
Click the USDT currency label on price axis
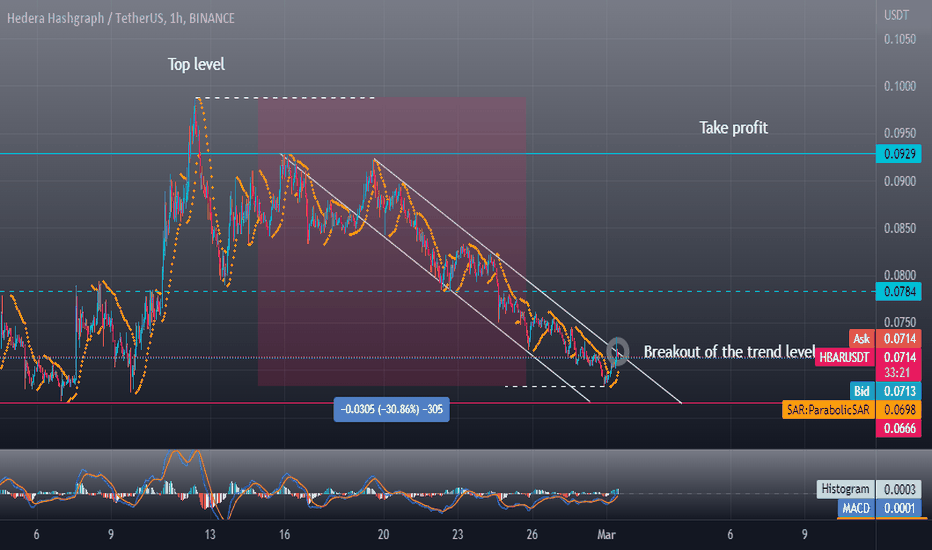tap(896, 15)
